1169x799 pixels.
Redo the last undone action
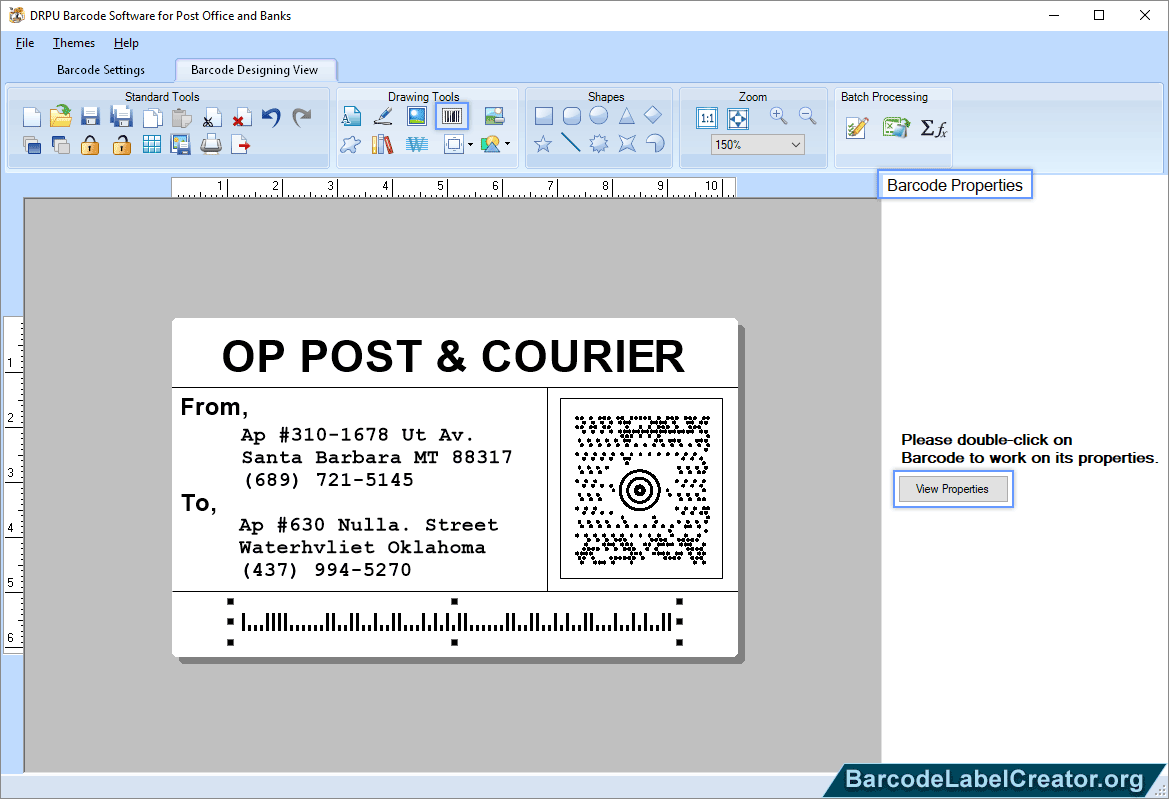point(301,118)
